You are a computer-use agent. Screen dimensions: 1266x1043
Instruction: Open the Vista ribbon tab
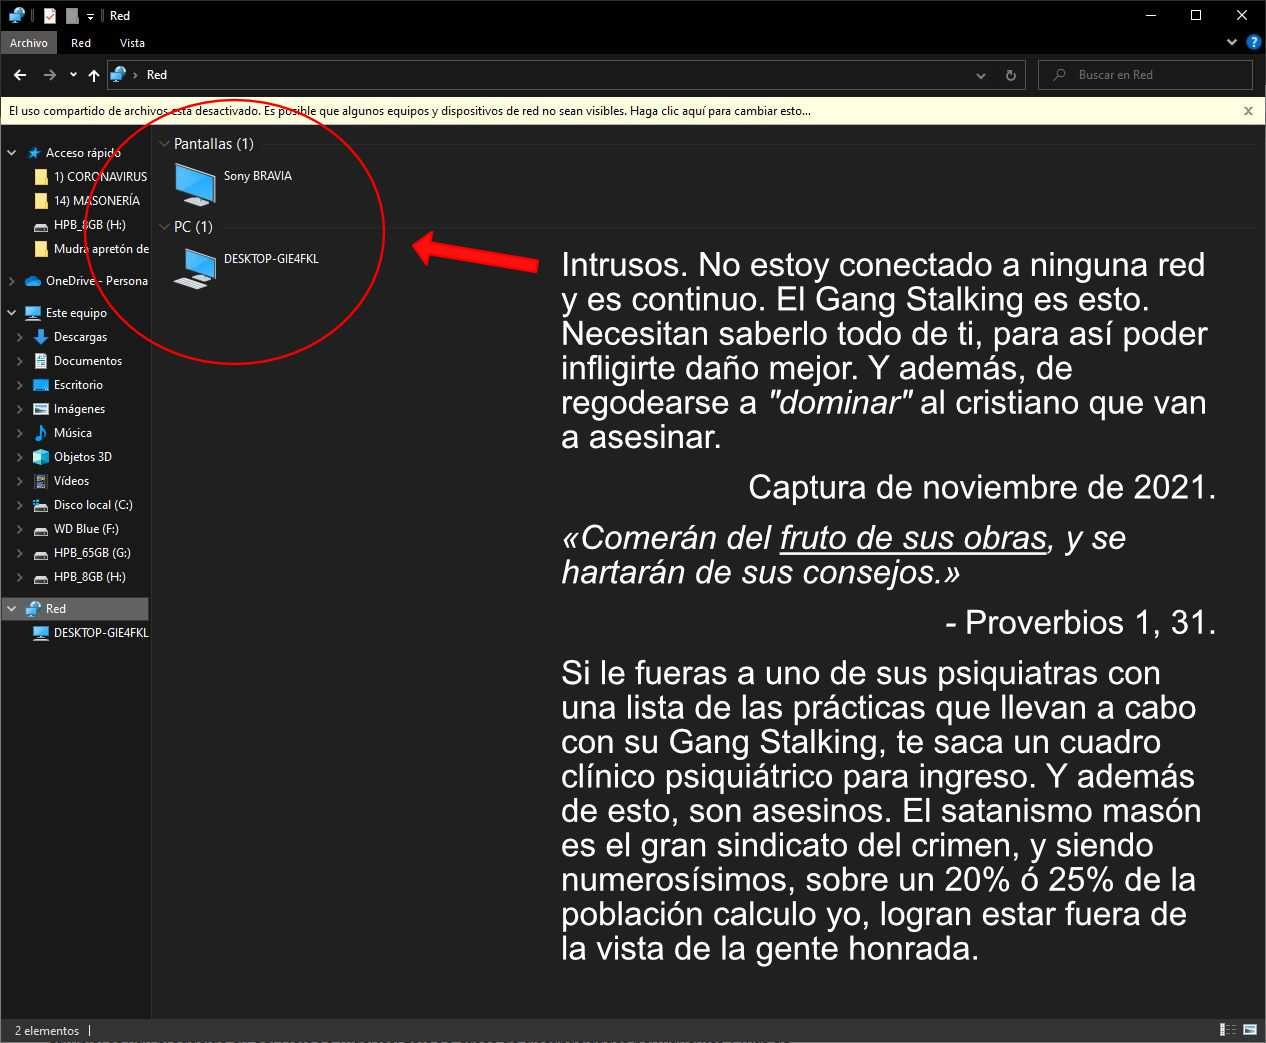(132, 43)
